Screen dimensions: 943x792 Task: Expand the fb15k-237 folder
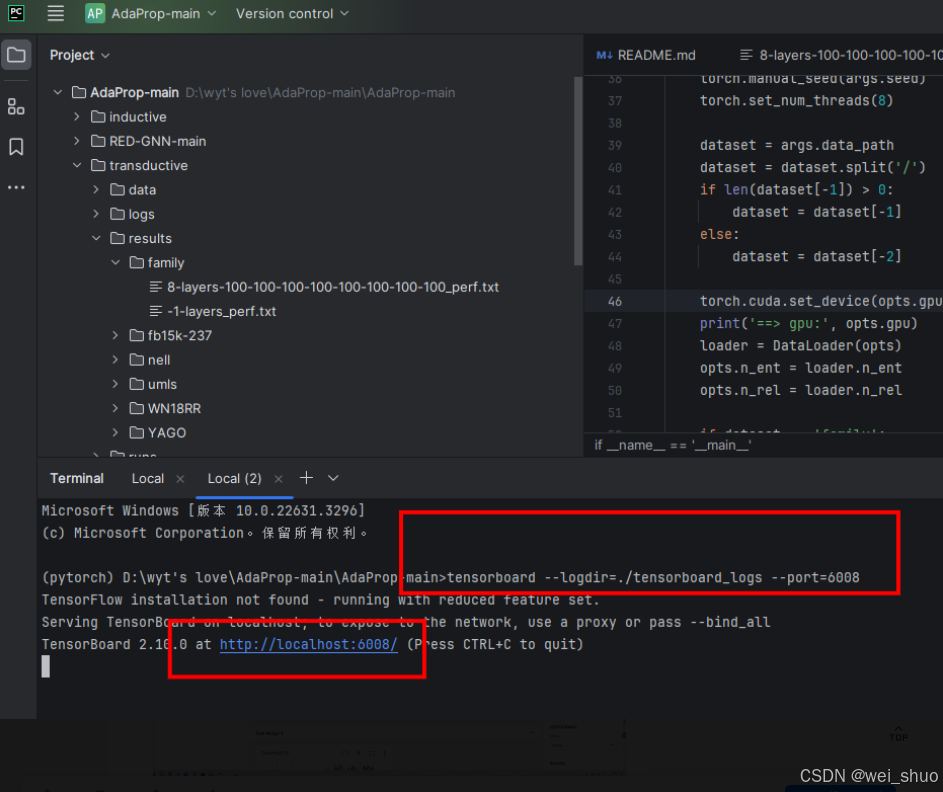(115, 336)
